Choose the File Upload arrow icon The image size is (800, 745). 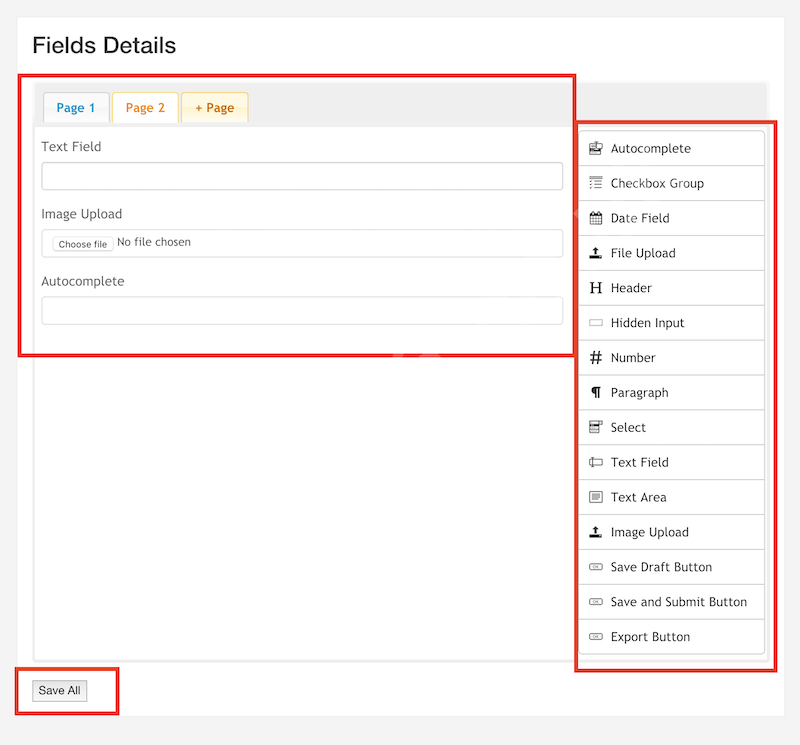(595, 253)
